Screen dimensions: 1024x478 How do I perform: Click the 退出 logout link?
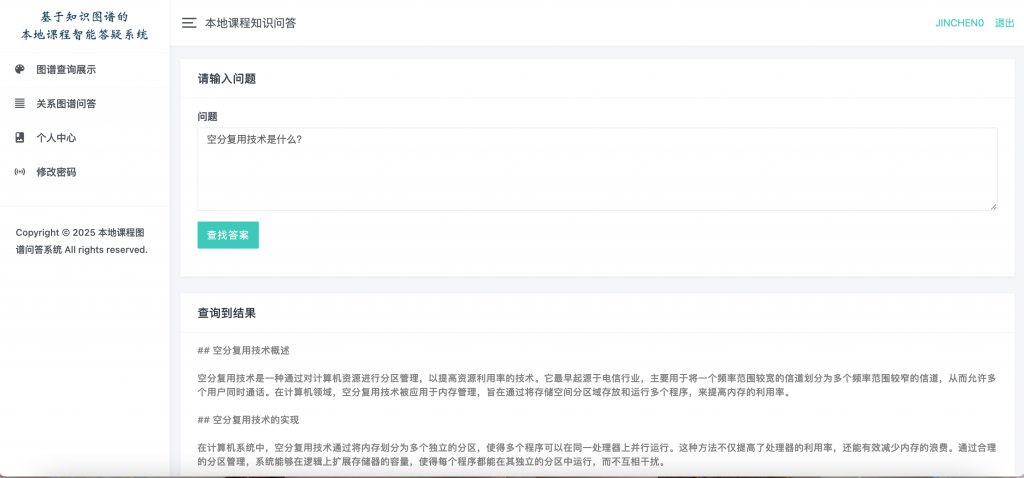[1004, 23]
